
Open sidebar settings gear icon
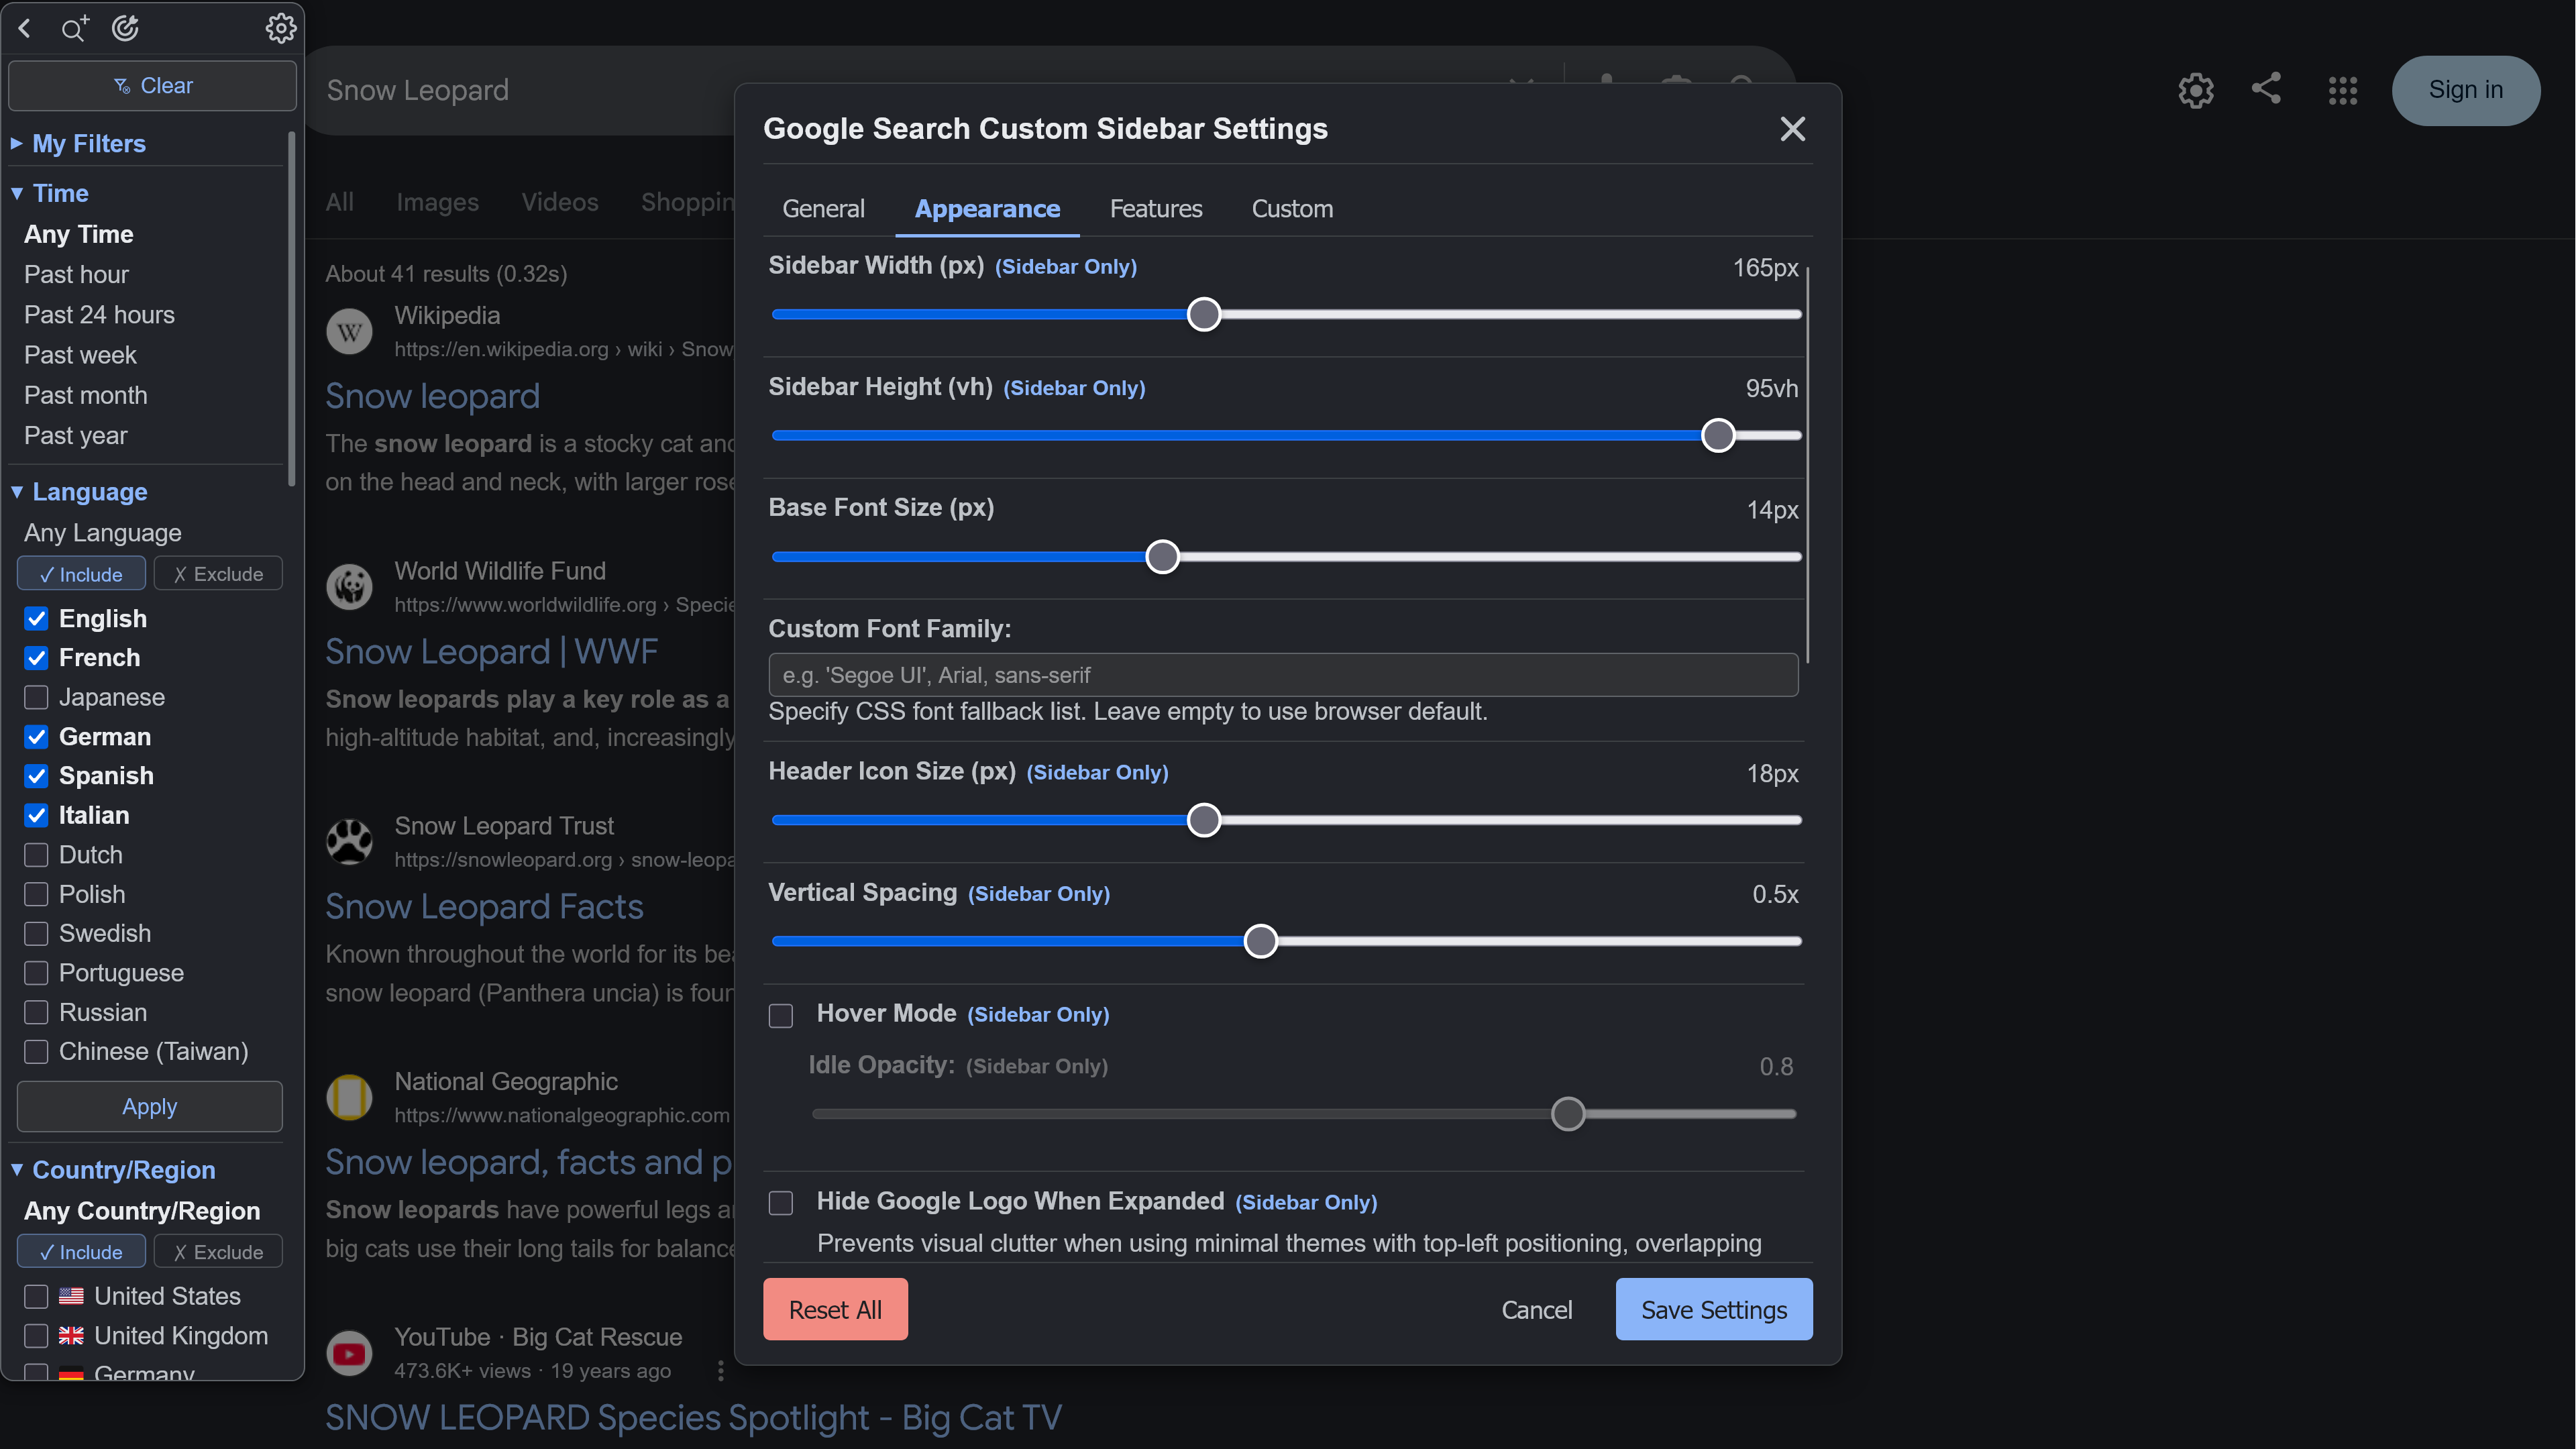click(x=280, y=28)
